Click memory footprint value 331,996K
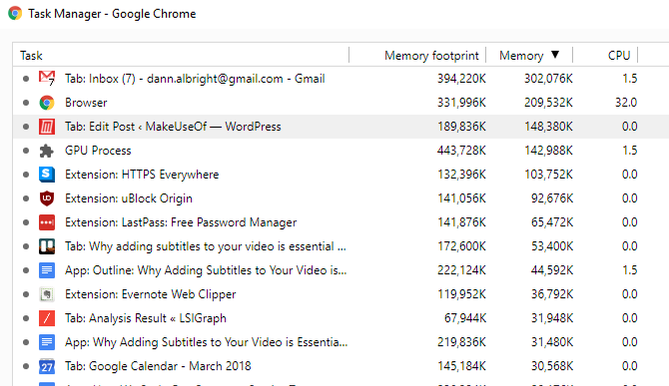The height and width of the screenshot is (386, 669). 461,102
